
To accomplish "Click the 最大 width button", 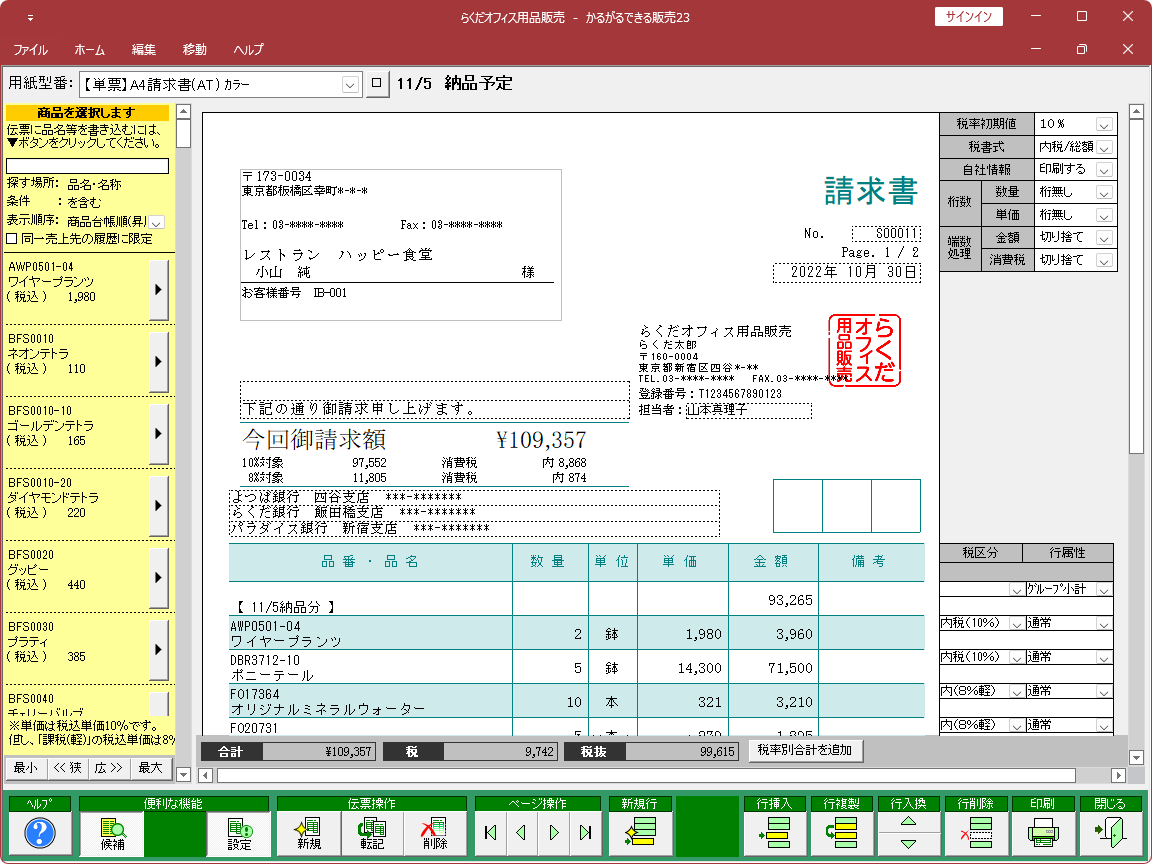I will (x=151, y=768).
